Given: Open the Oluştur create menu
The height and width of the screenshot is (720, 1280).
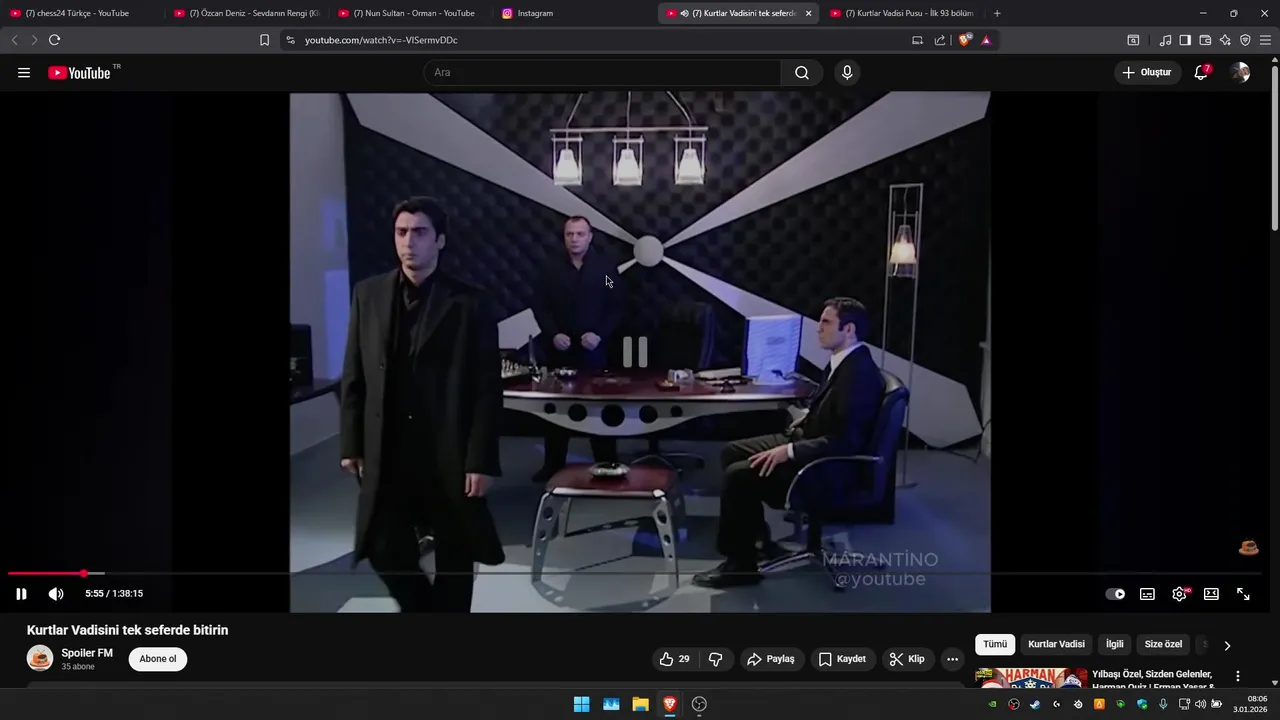Looking at the screenshot, I should [x=1146, y=72].
